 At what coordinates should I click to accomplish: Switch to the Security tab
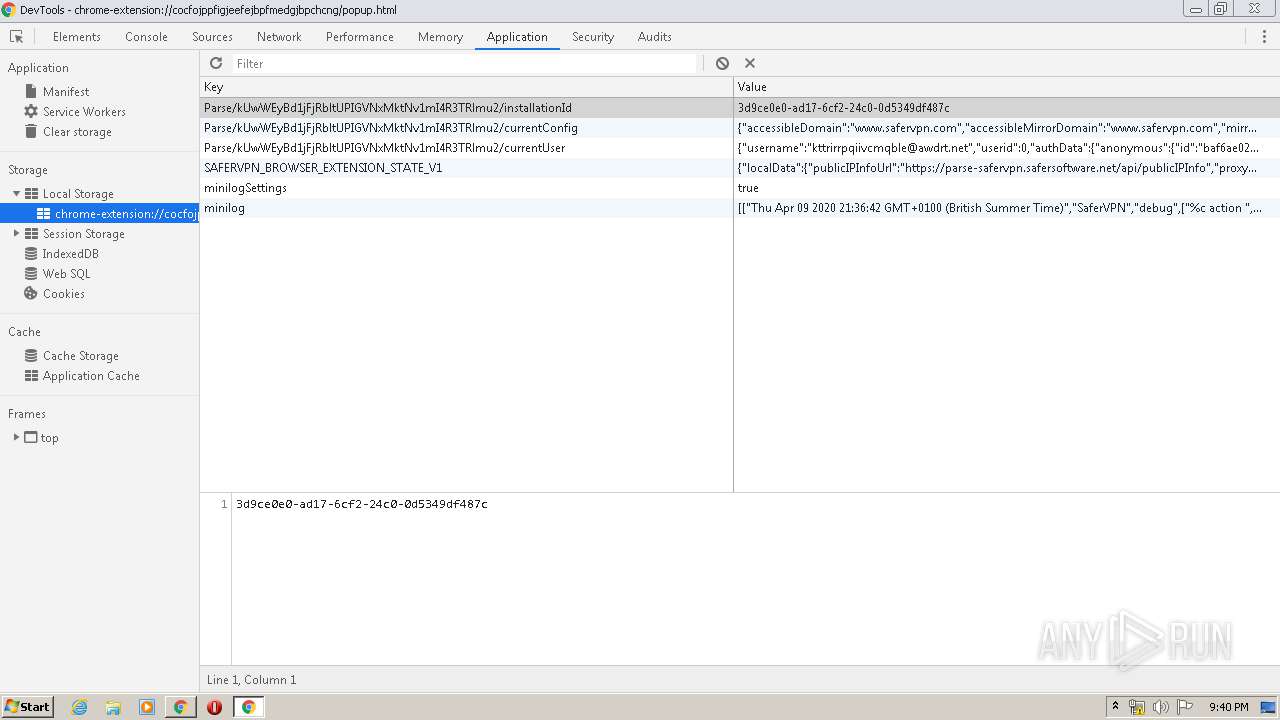click(593, 37)
